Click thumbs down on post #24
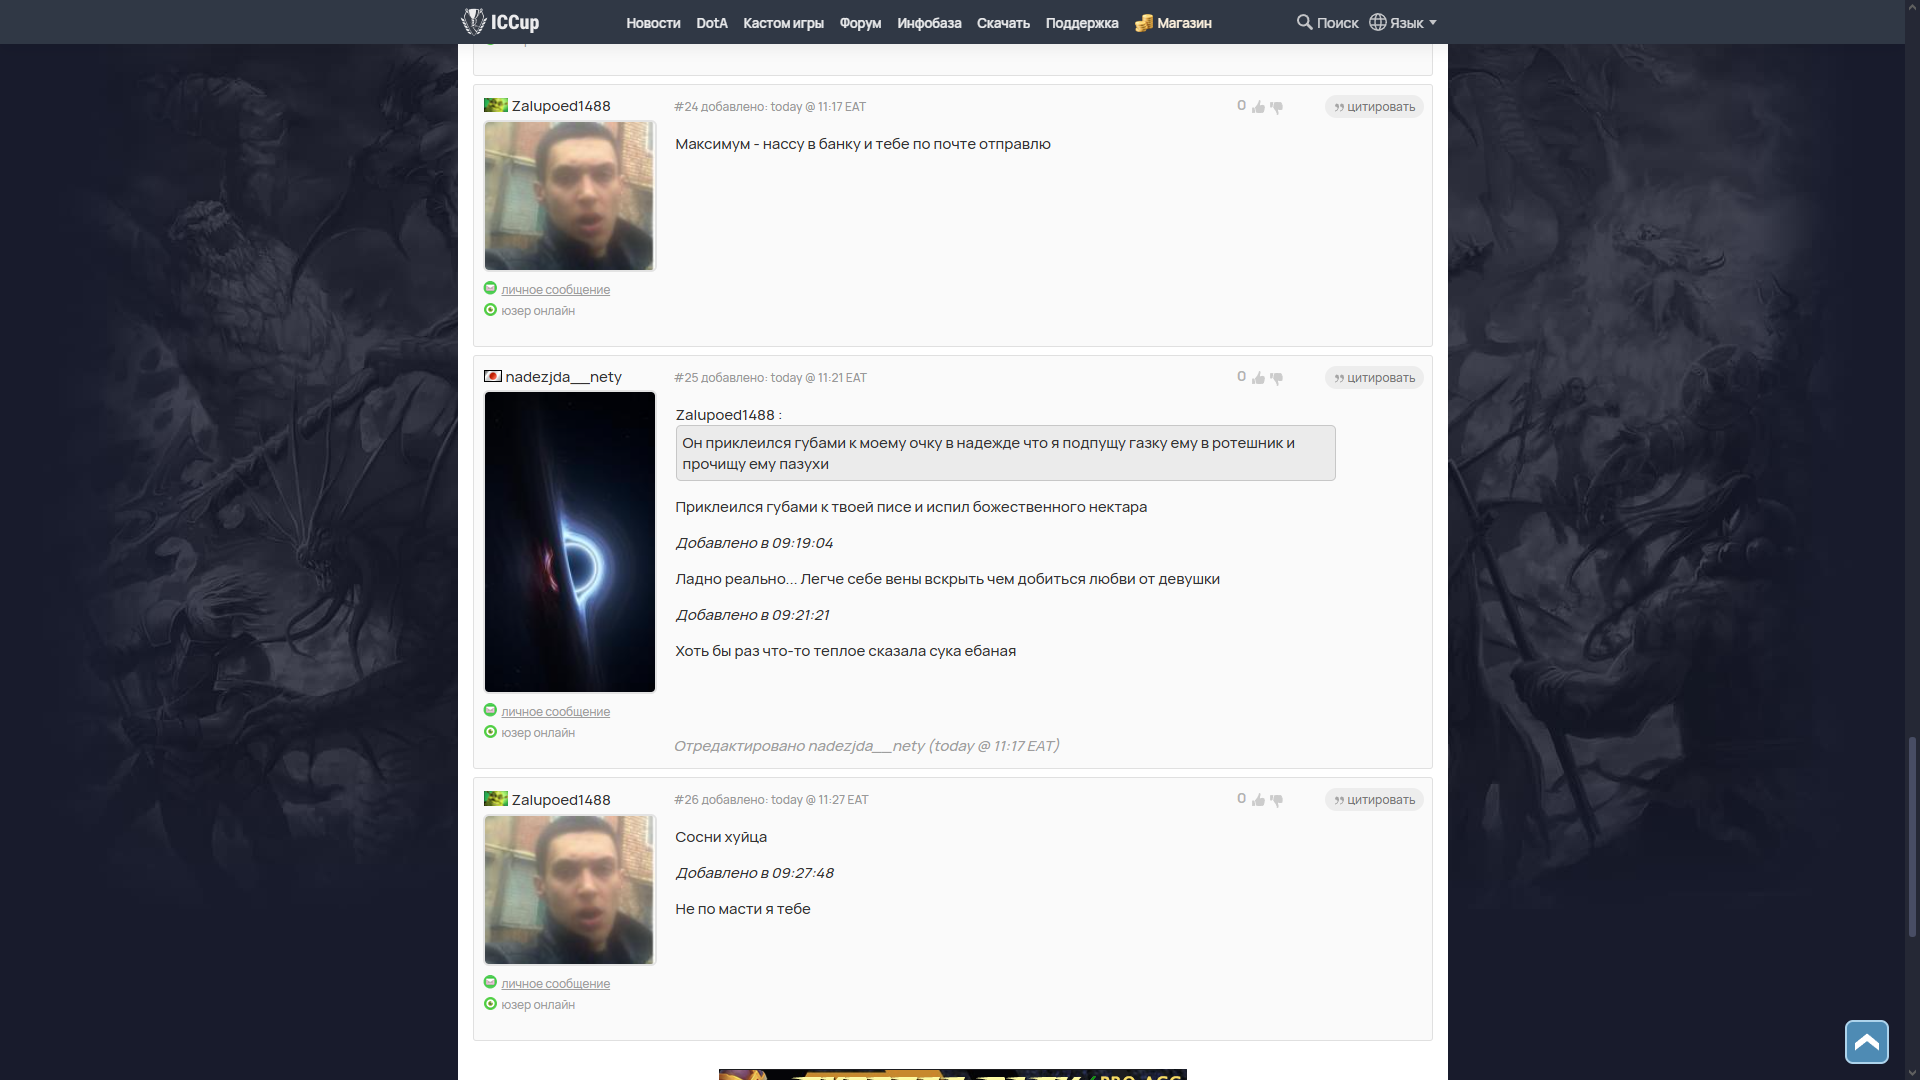Viewport: 1920px width, 1080px height. pos(1277,107)
